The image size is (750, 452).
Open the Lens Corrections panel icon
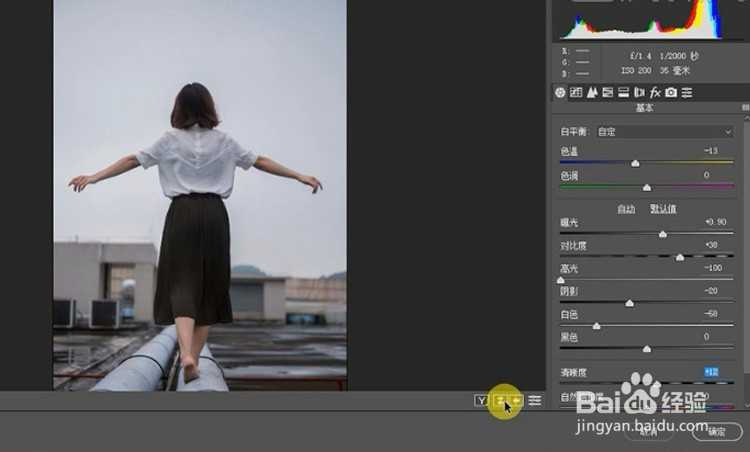tap(639, 92)
